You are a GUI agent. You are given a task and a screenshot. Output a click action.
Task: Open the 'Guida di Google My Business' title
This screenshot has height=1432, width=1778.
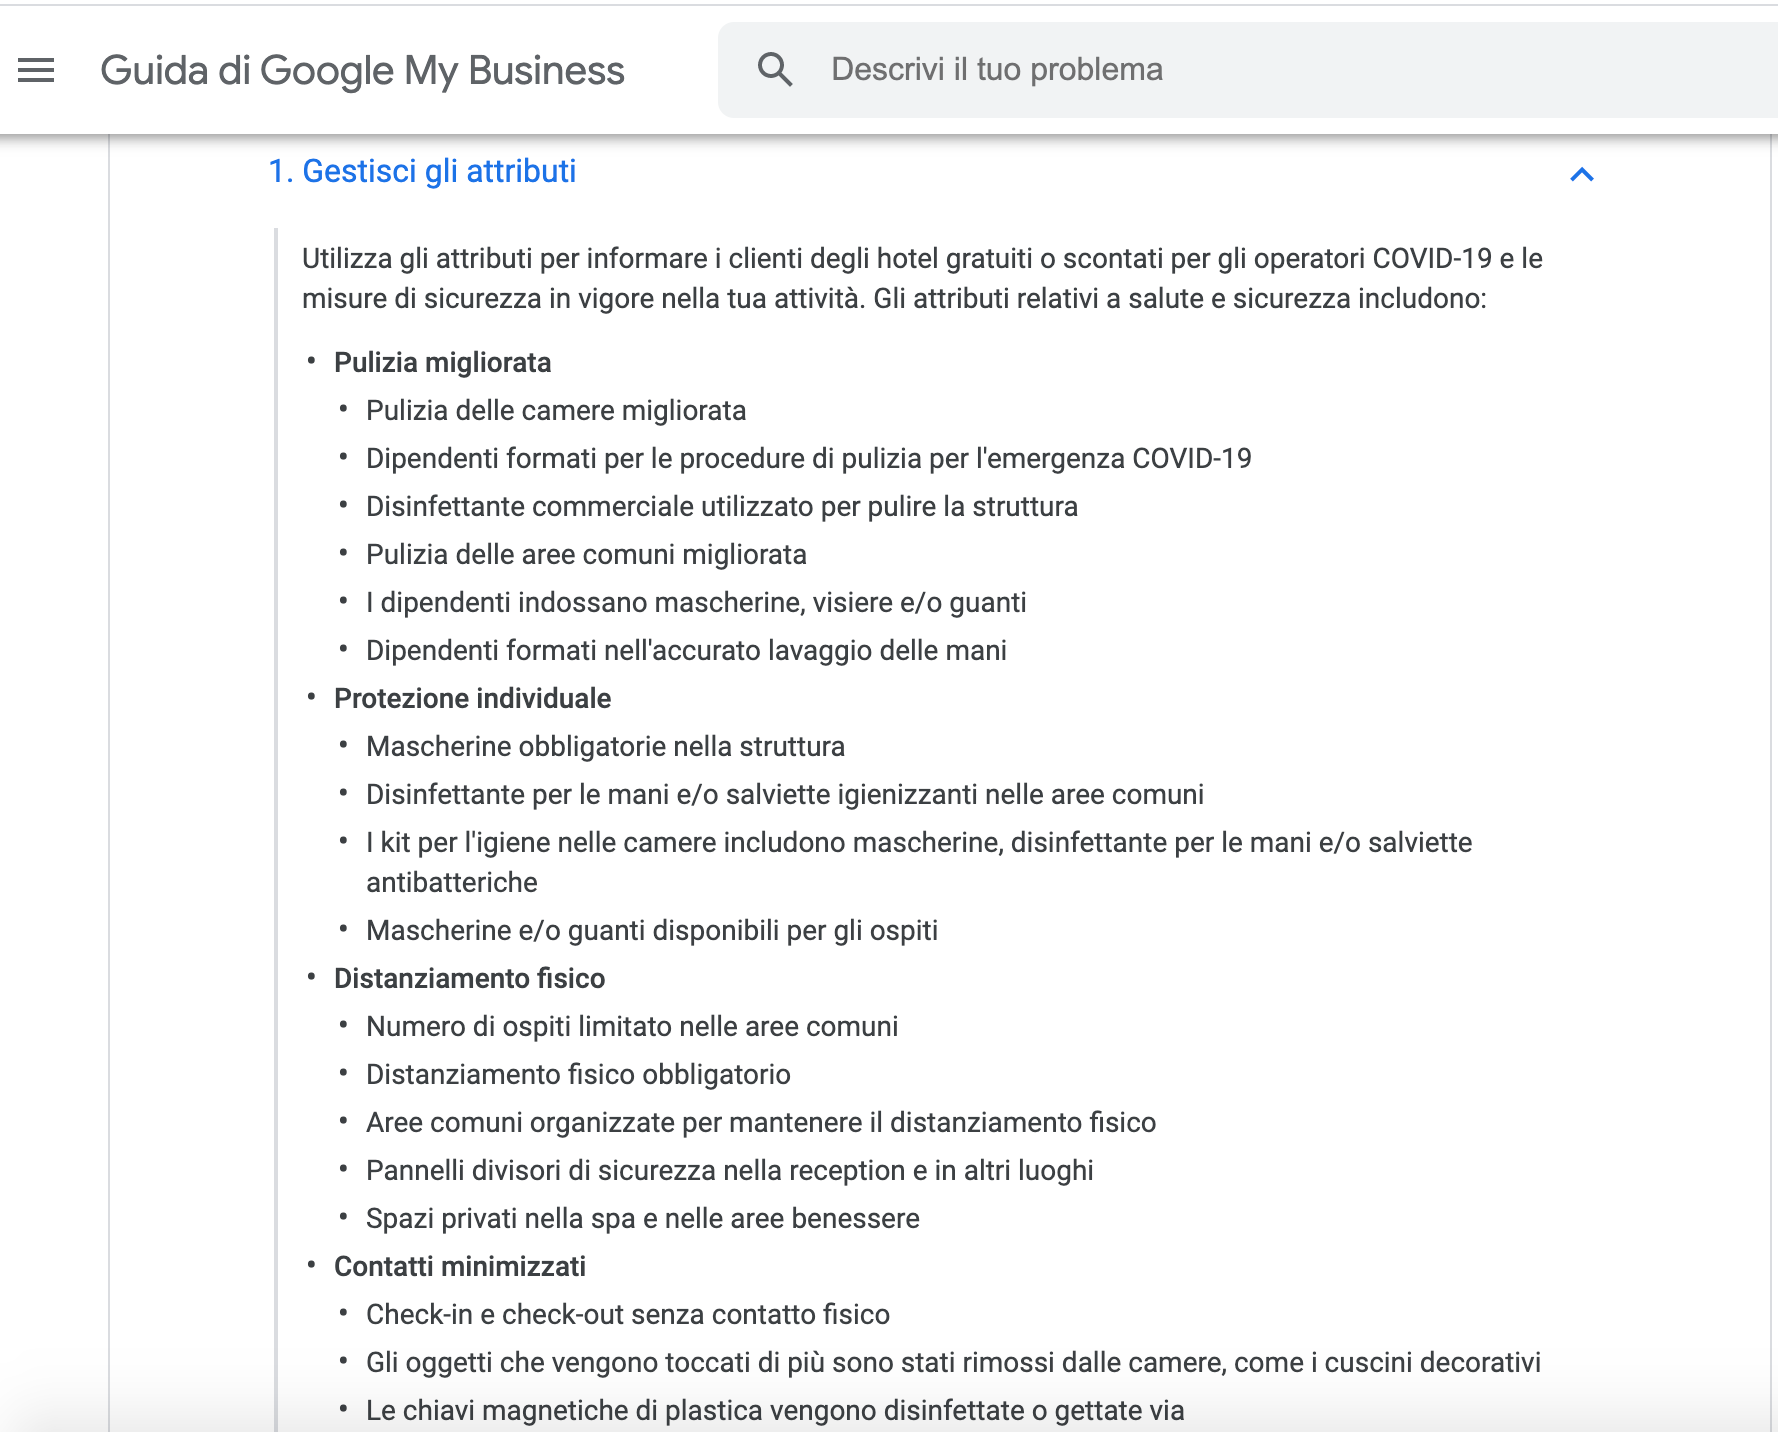pos(362,71)
